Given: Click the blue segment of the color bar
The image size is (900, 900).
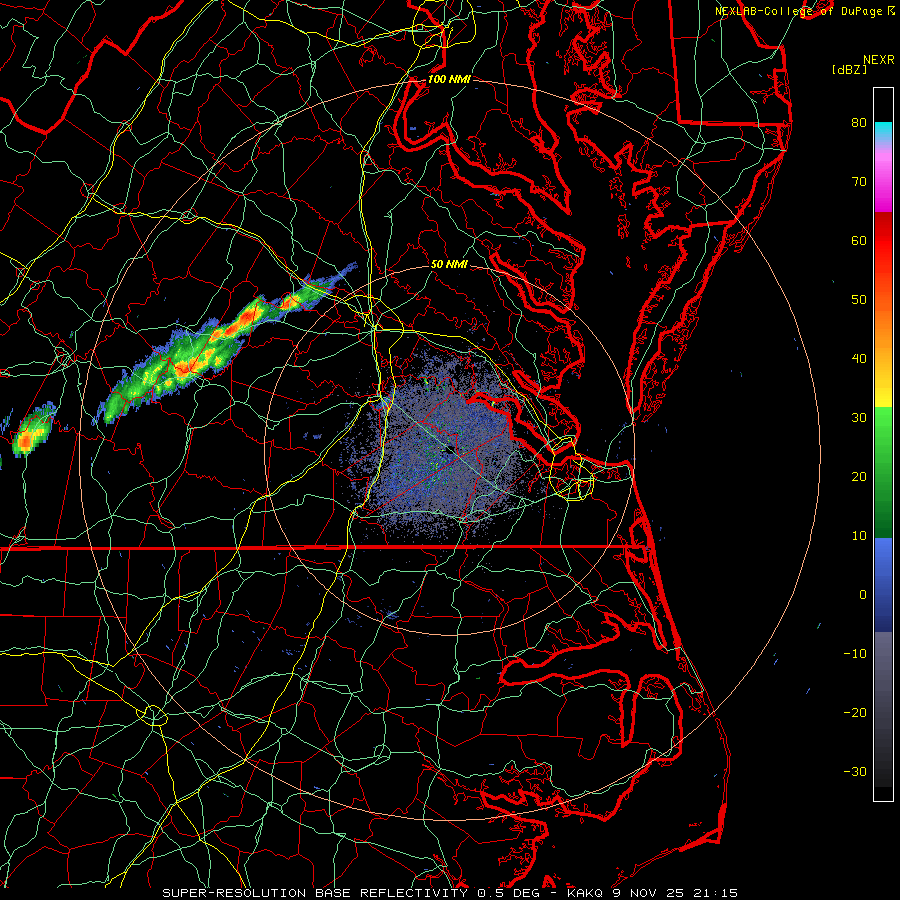Looking at the screenshot, I should pyautogui.click(x=883, y=584).
